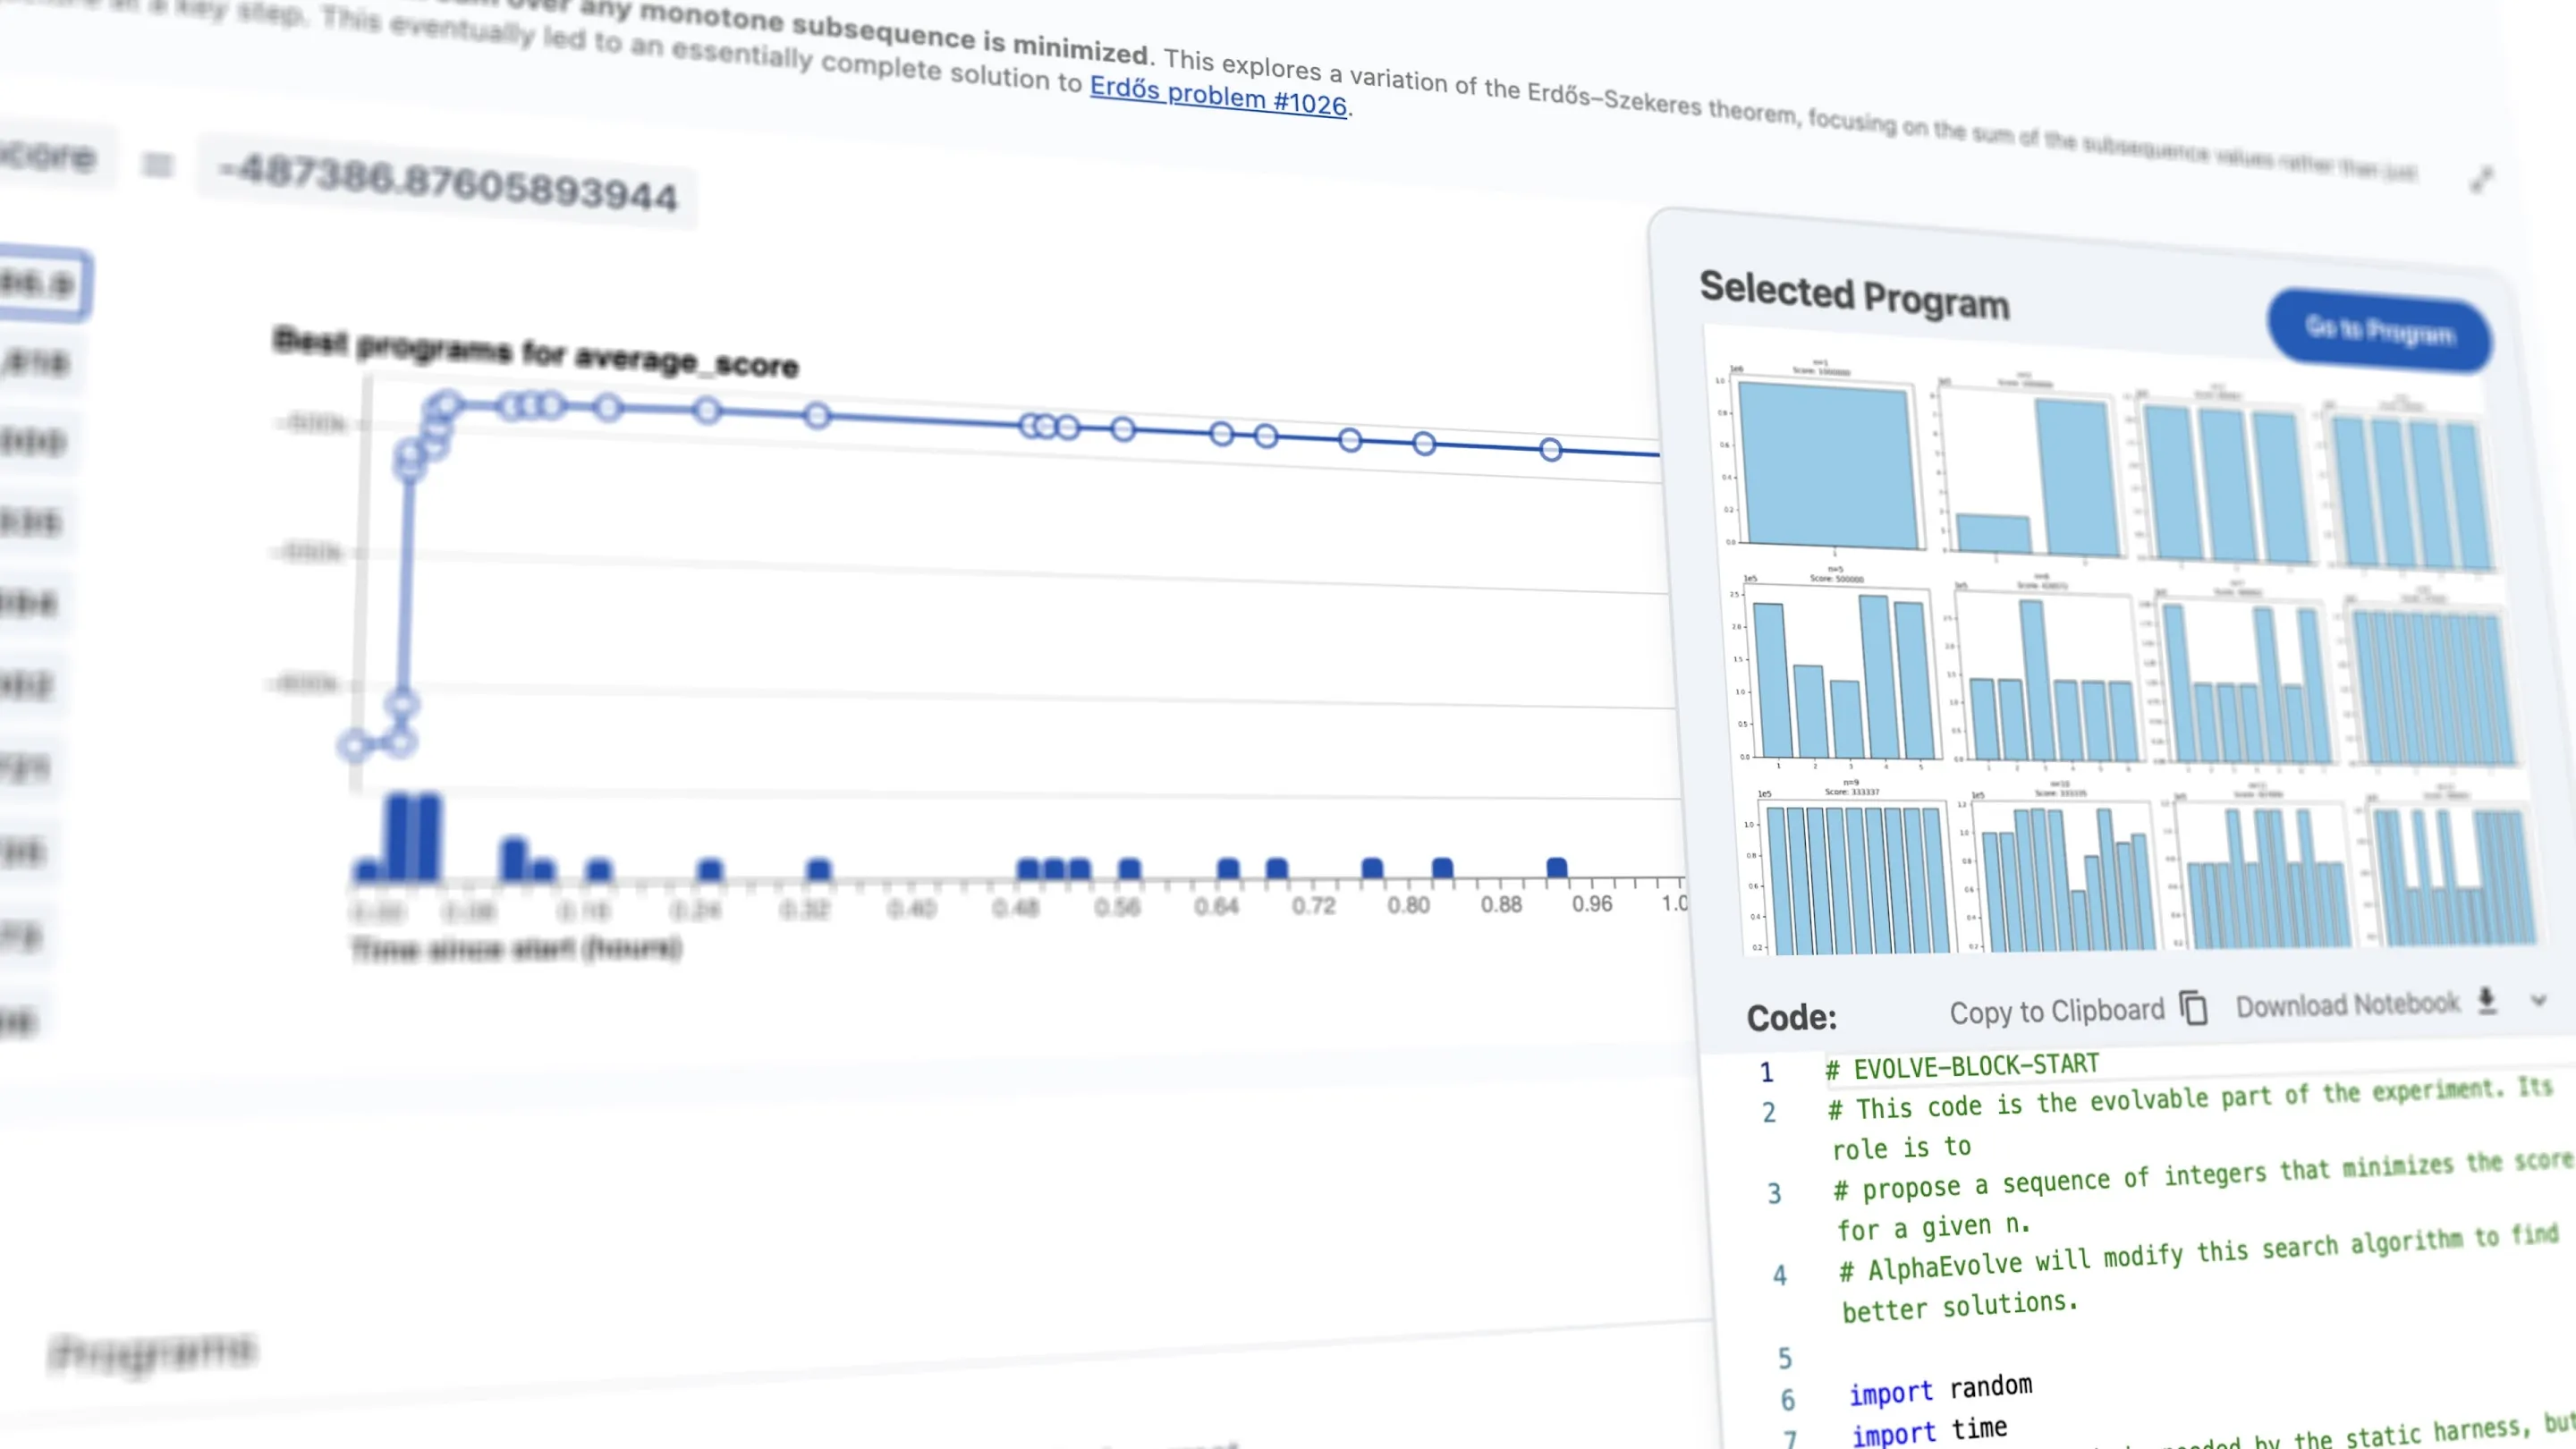
Task: Open the n=5 score 500000 bar chart thumbnail
Action: point(1836,668)
